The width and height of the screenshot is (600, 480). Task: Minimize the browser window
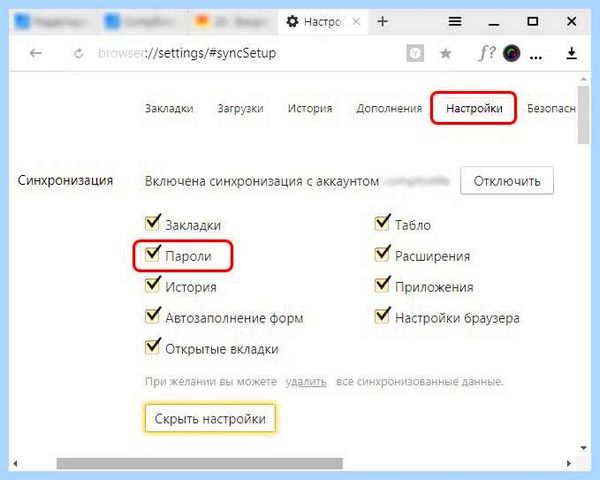coord(494,25)
